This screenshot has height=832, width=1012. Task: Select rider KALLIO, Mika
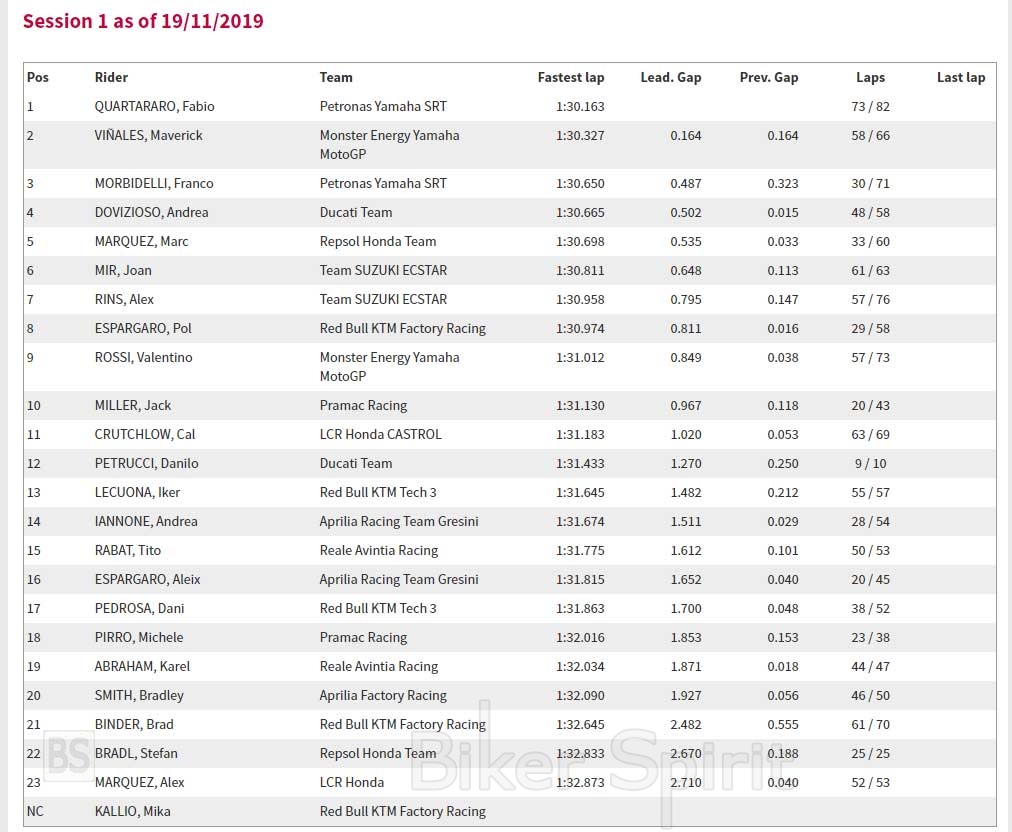pos(132,812)
